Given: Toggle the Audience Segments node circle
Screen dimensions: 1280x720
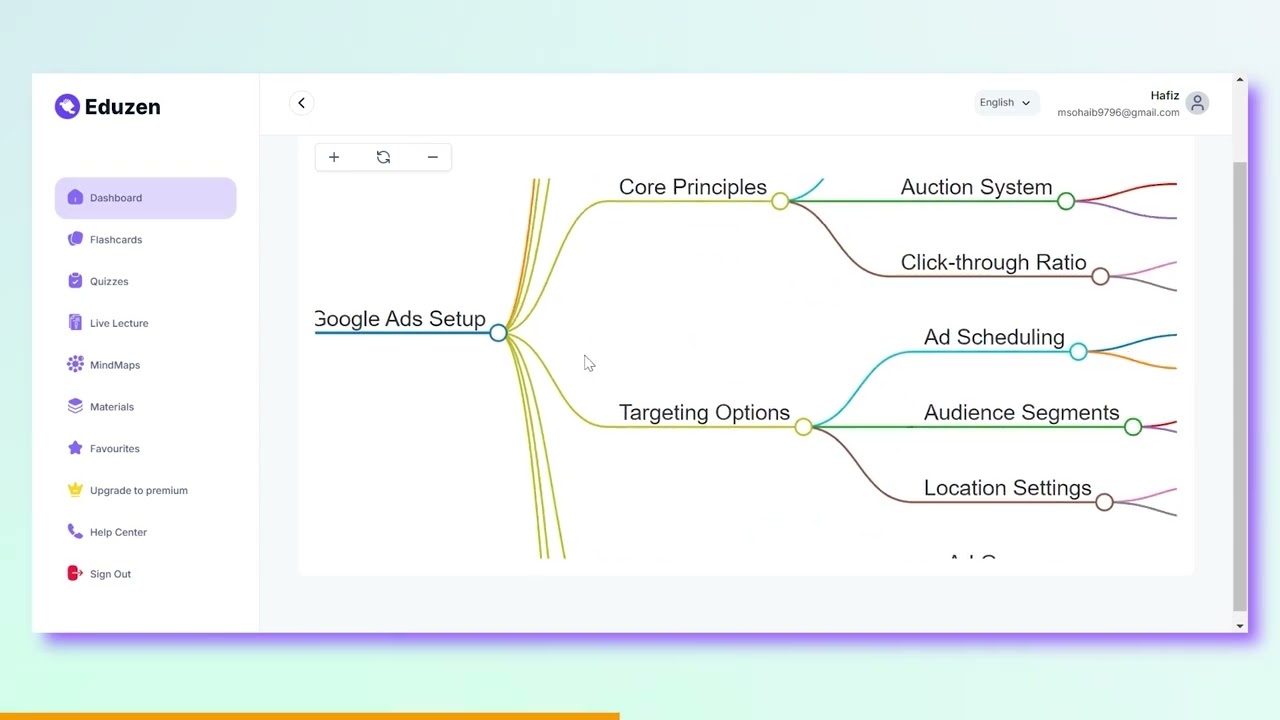Looking at the screenshot, I should pyautogui.click(x=1133, y=427).
